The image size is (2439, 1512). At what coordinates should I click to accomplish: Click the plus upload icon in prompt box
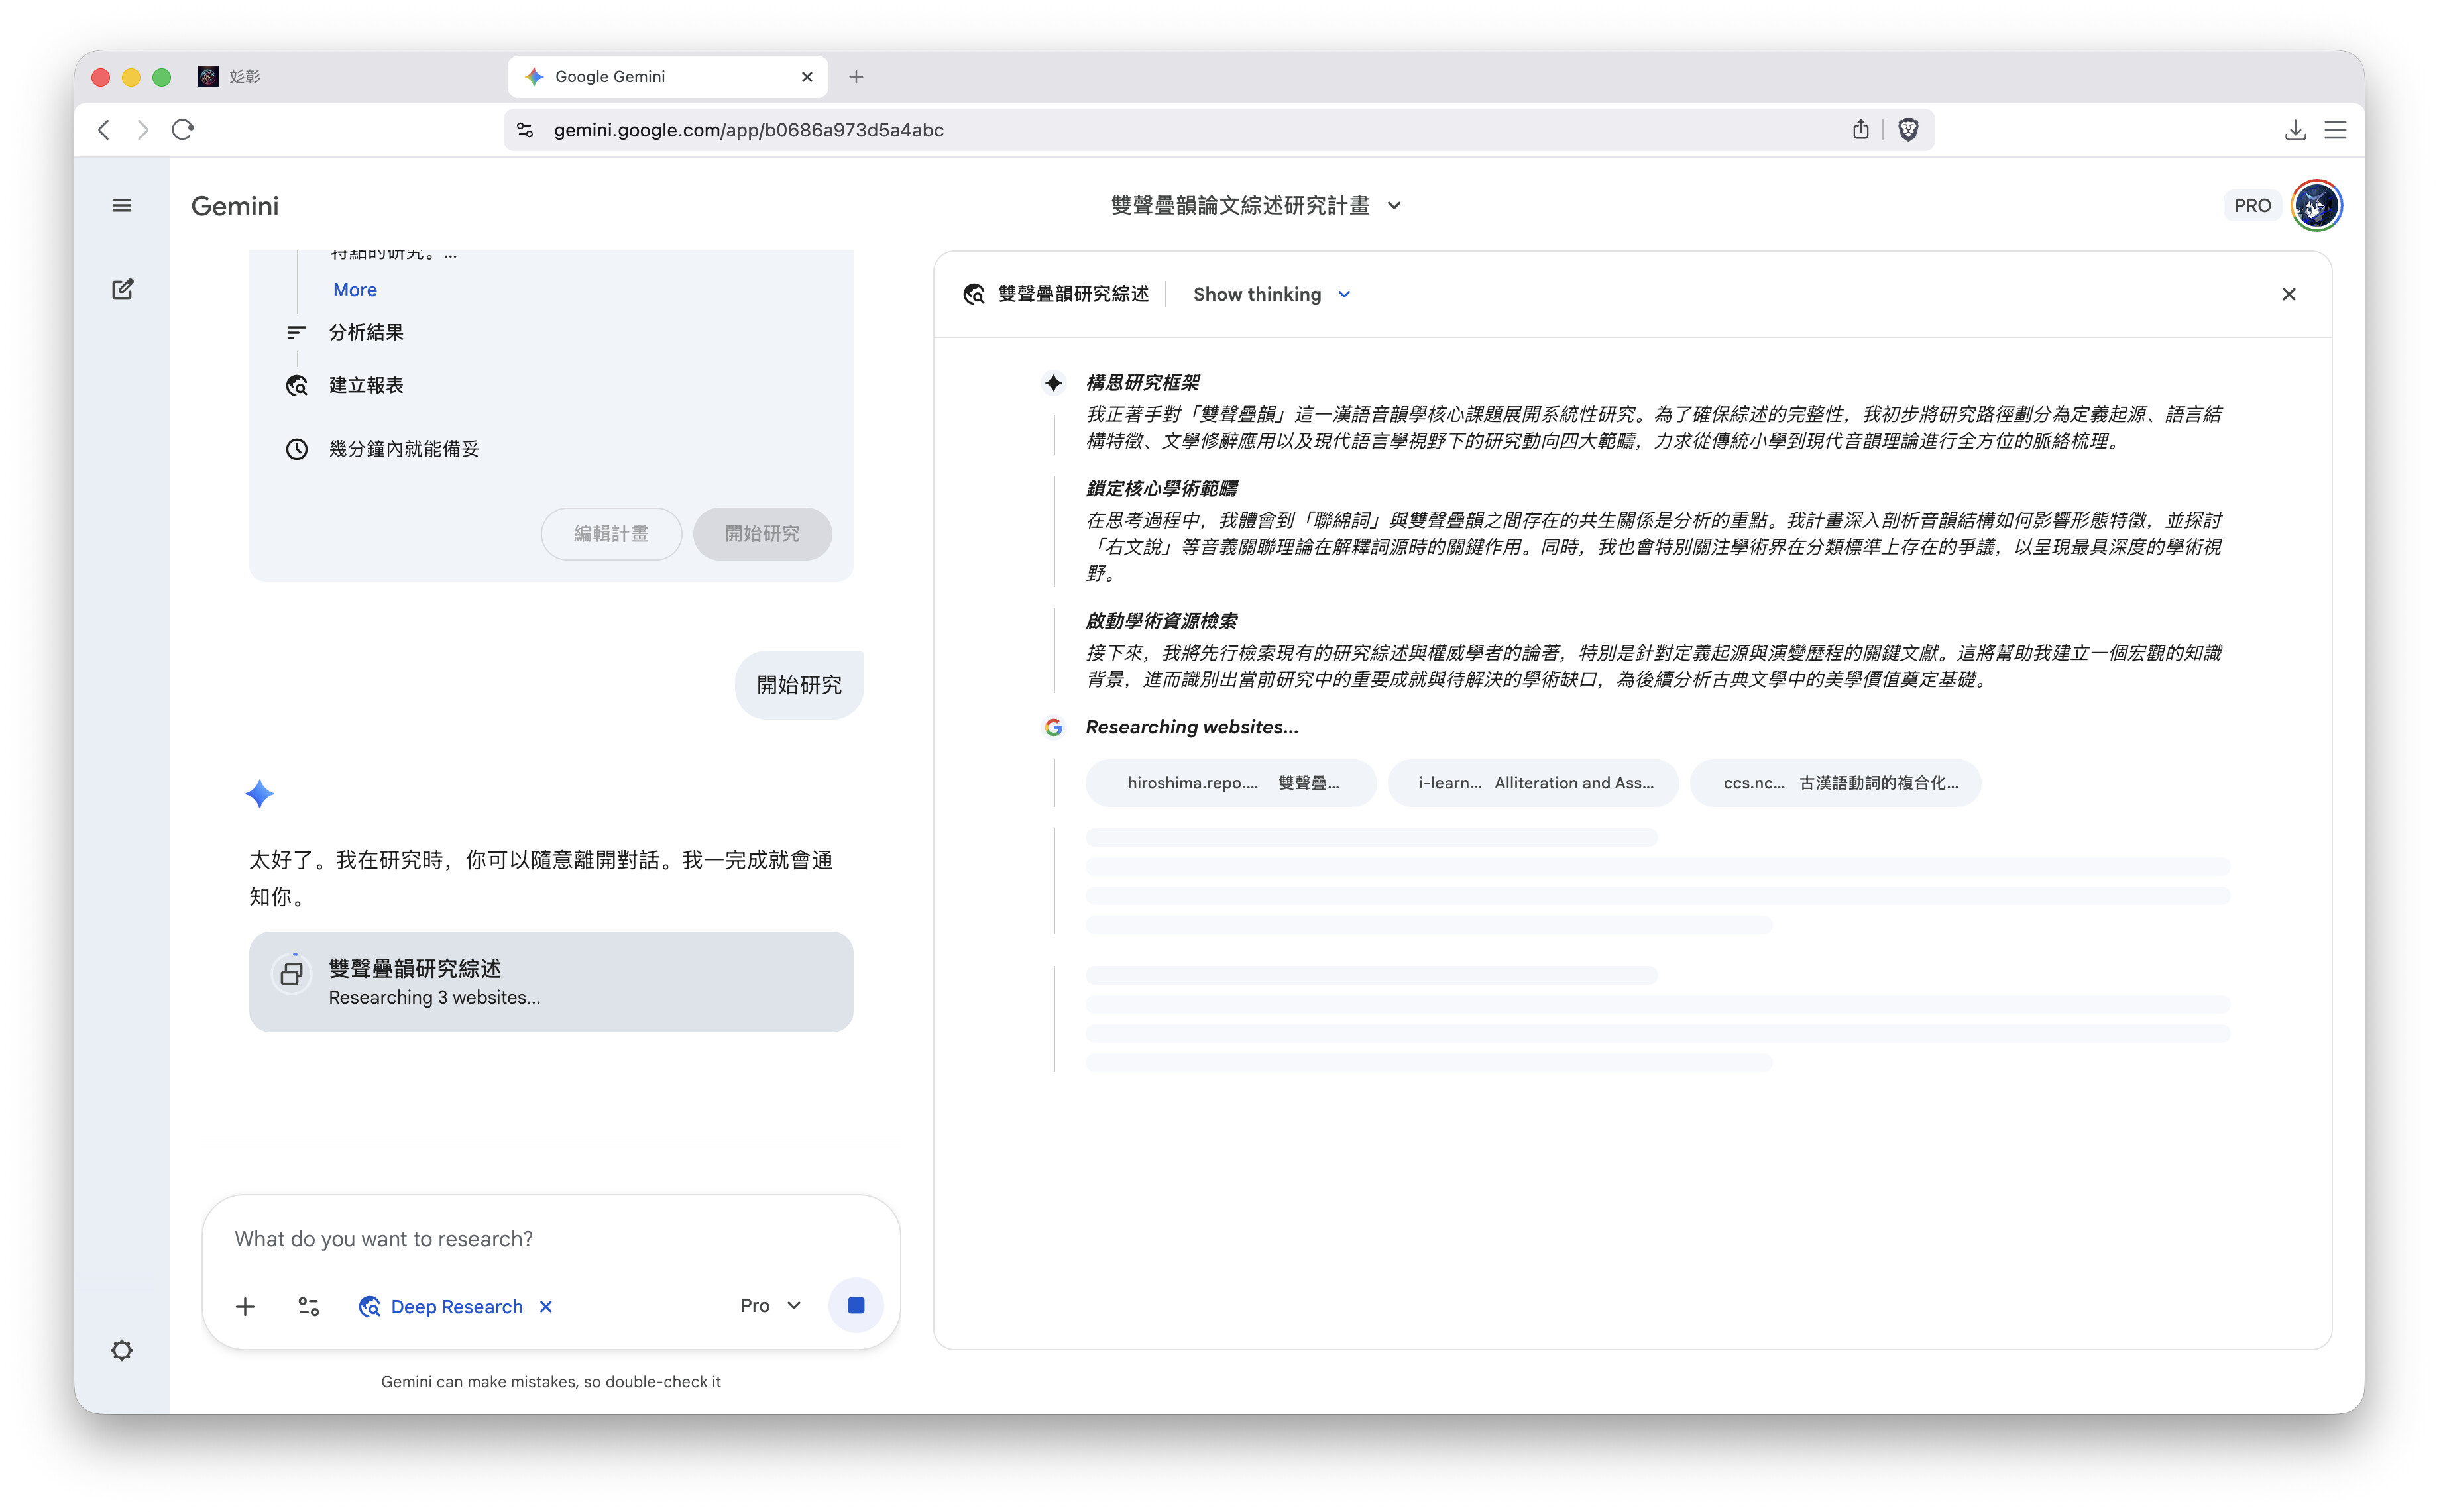coord(245,1307)
